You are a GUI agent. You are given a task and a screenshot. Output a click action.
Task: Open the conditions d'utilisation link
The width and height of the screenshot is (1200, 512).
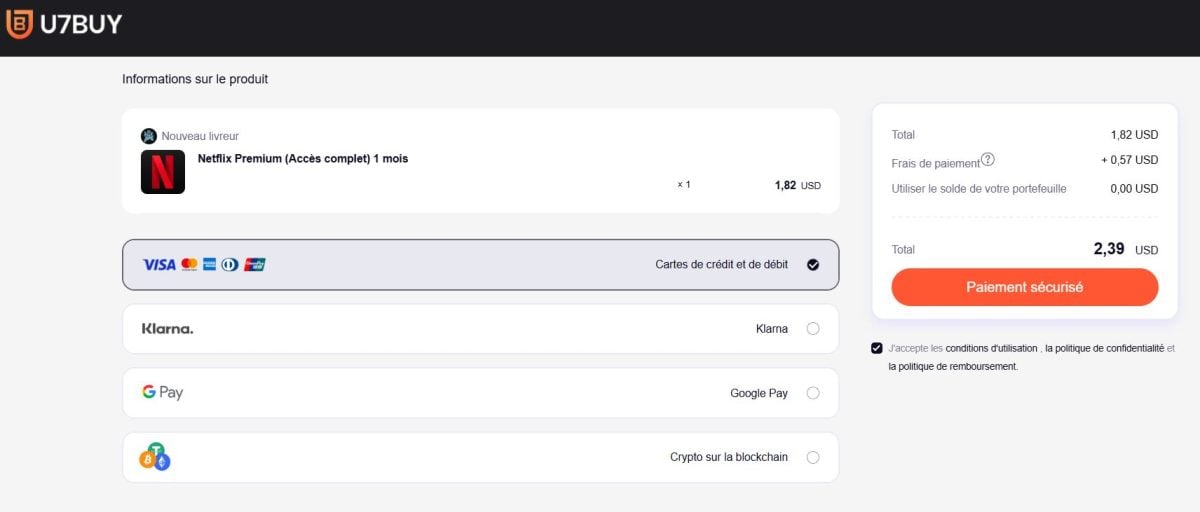(x=991, y=349)
